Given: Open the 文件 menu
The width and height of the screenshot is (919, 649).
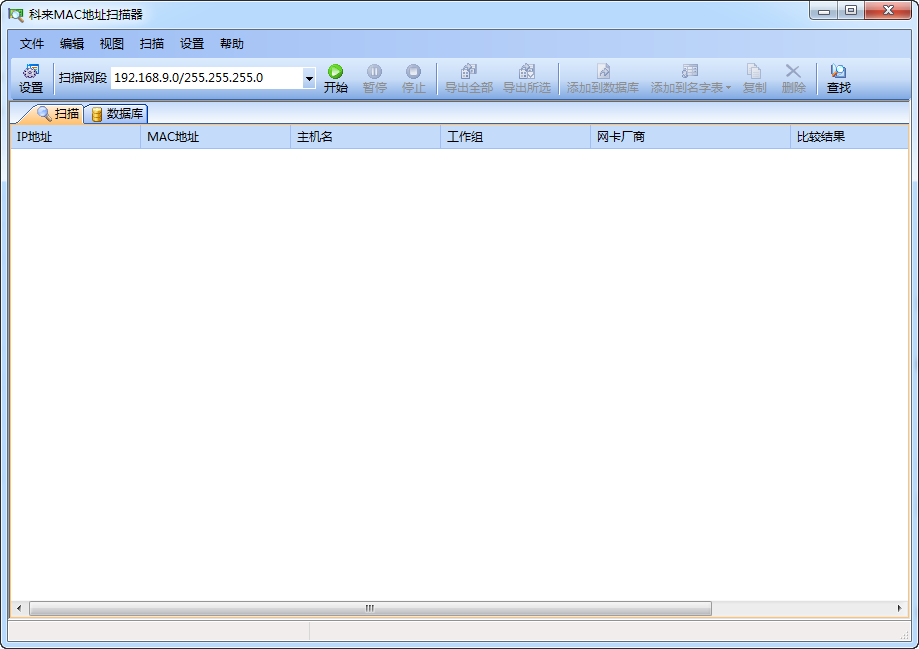Looking at the screenshot, I should [32, 44].
